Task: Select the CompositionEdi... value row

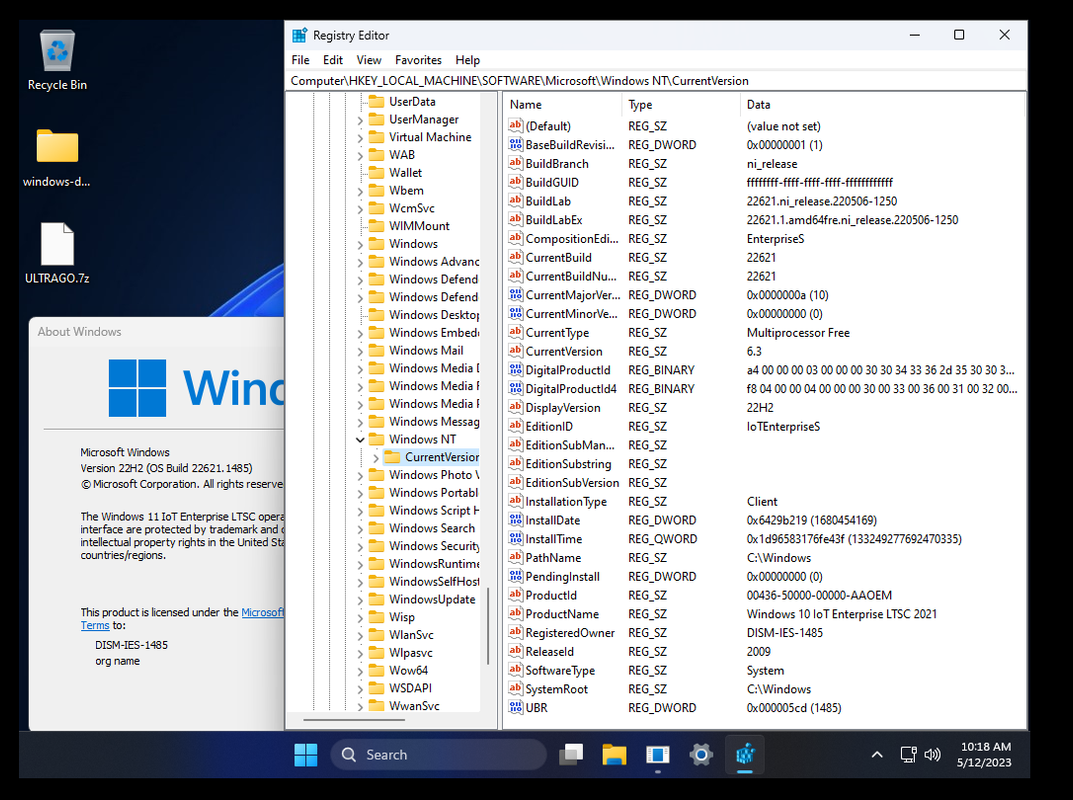Action: pyautogui.click(x=763, y=238)
